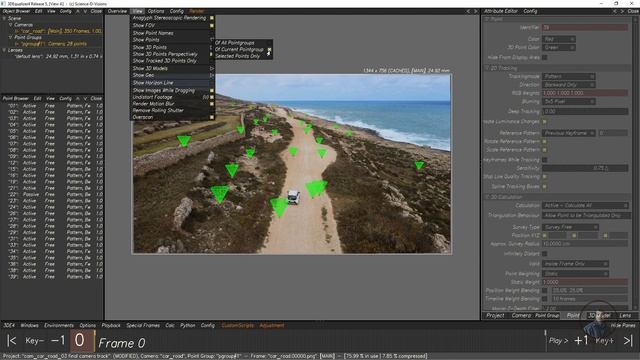Click Point Browser down arrow (V)
Viewport: 640px width, 360px height.
(x=85, y=98)
